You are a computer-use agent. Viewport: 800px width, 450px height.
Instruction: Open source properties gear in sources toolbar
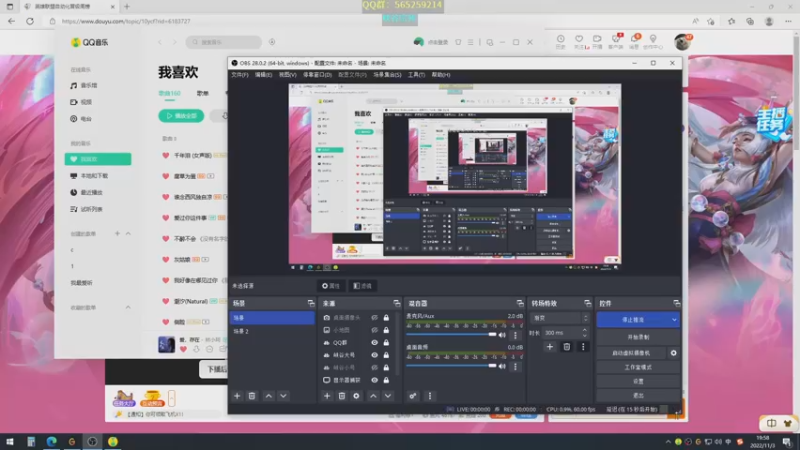356,396
